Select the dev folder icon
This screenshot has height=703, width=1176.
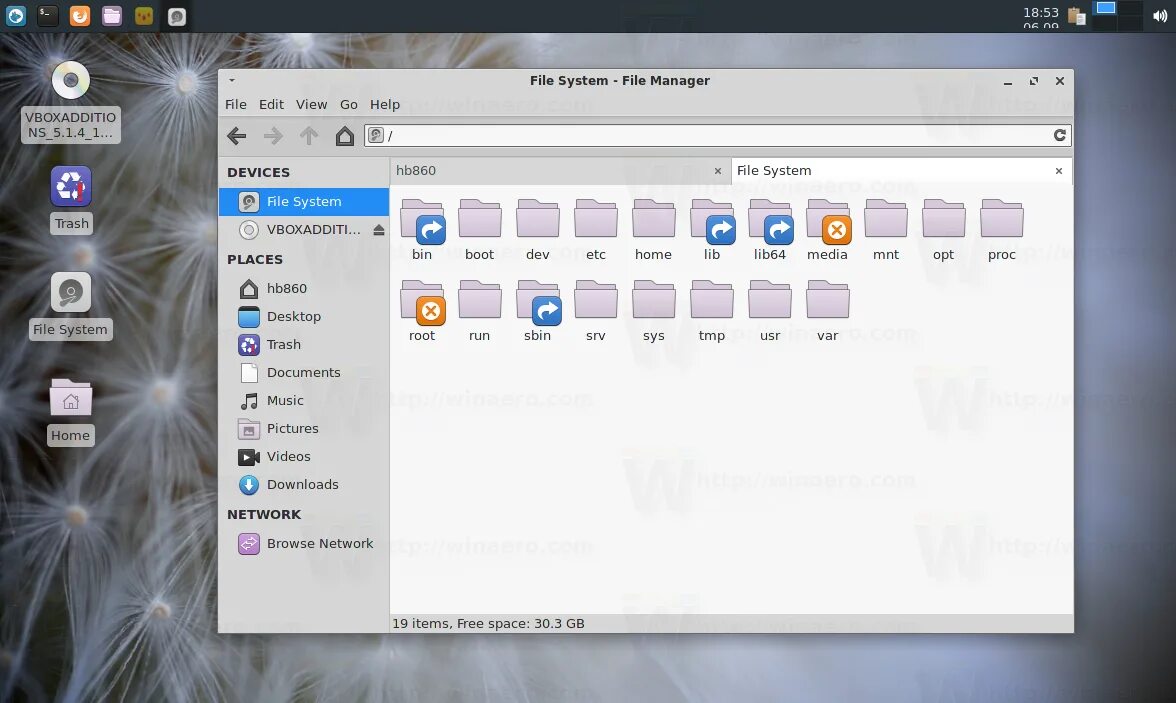click(x=538, y=219)
